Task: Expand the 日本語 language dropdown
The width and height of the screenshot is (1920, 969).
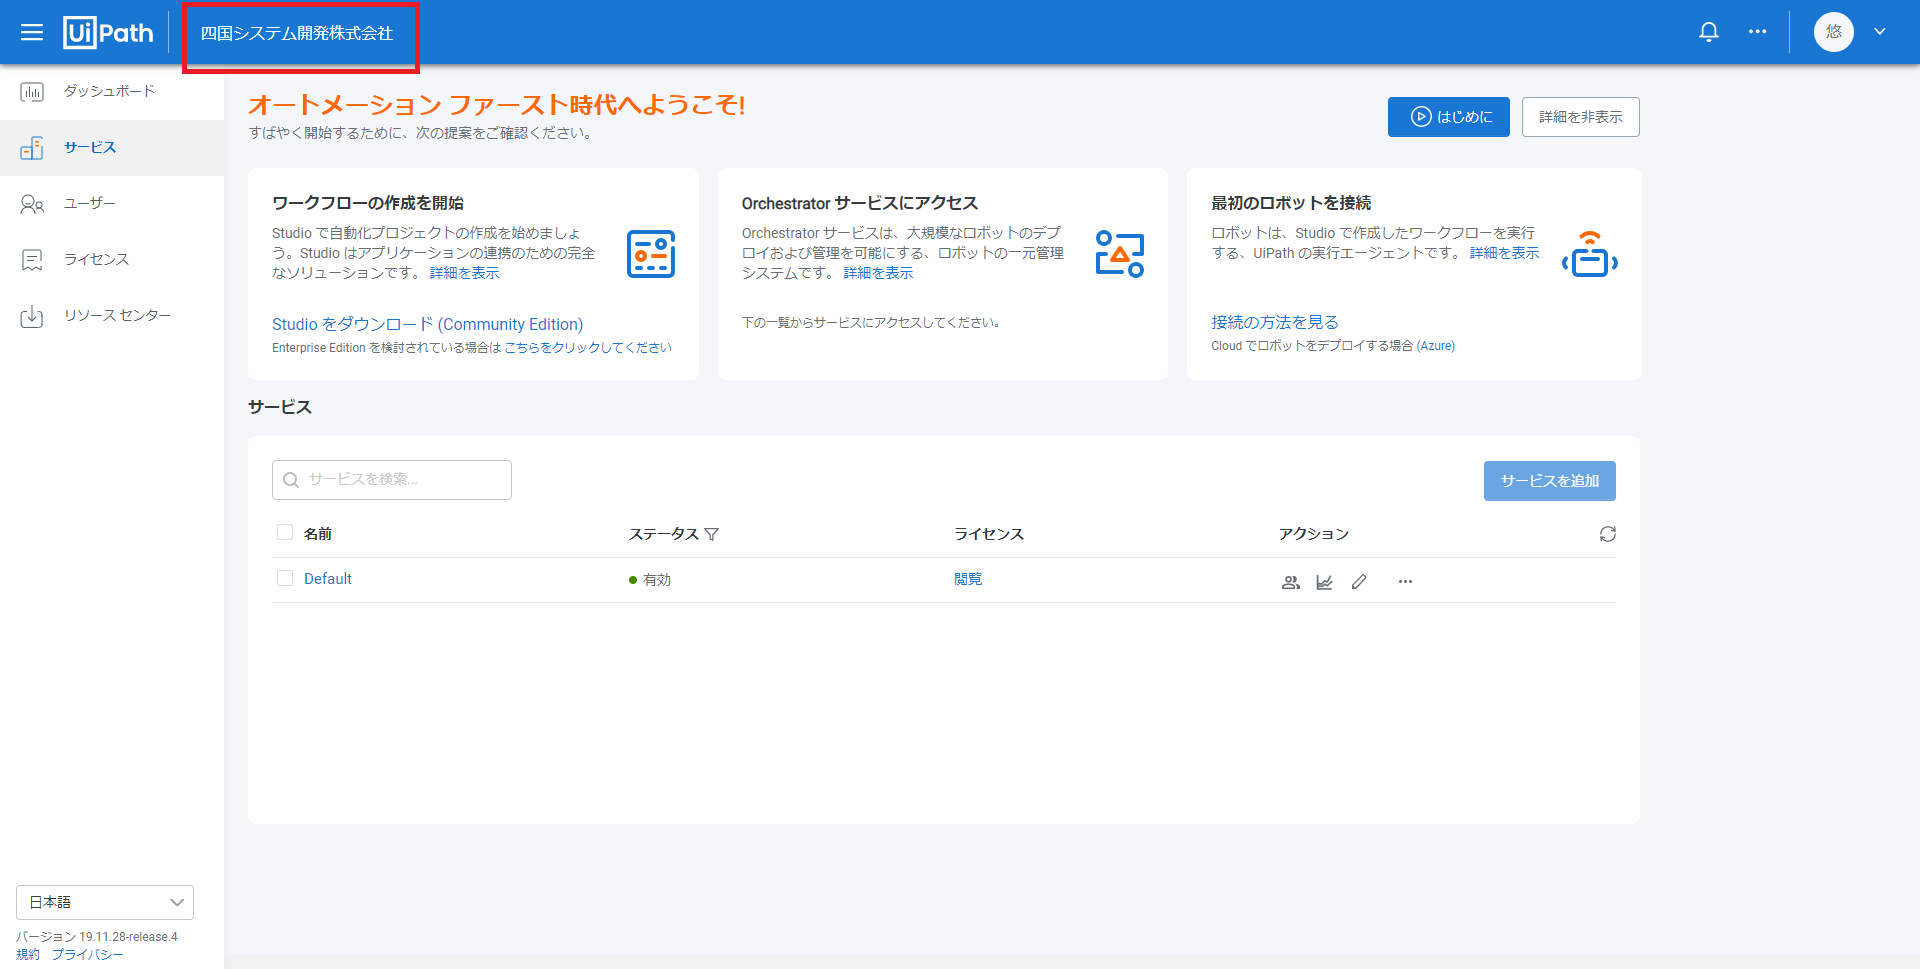Action: (105, 902)
